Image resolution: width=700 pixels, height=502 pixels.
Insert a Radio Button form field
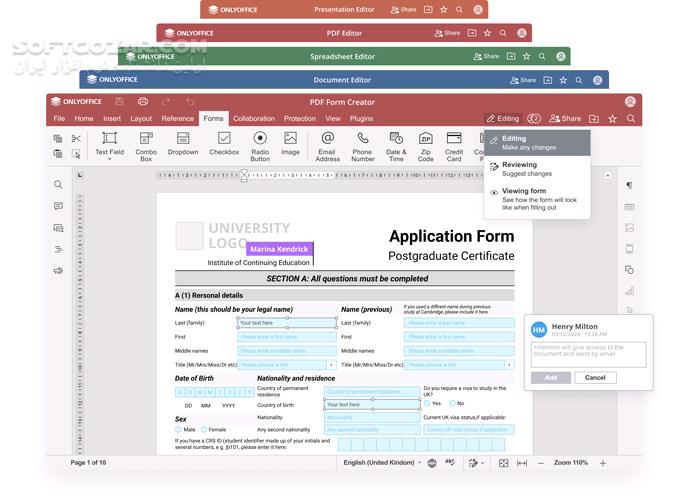pos(260,146)
